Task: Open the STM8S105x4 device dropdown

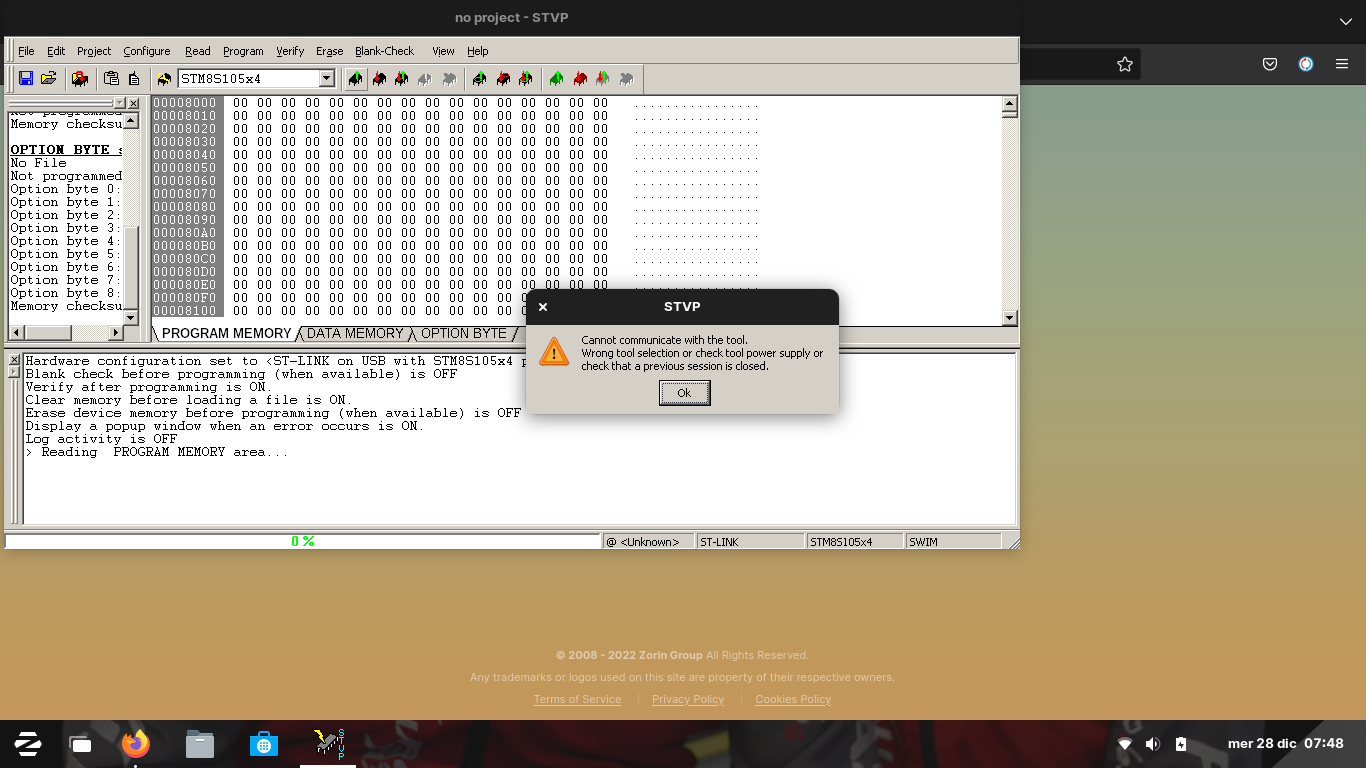Action: pyautogui.click(x=326, y=79)
